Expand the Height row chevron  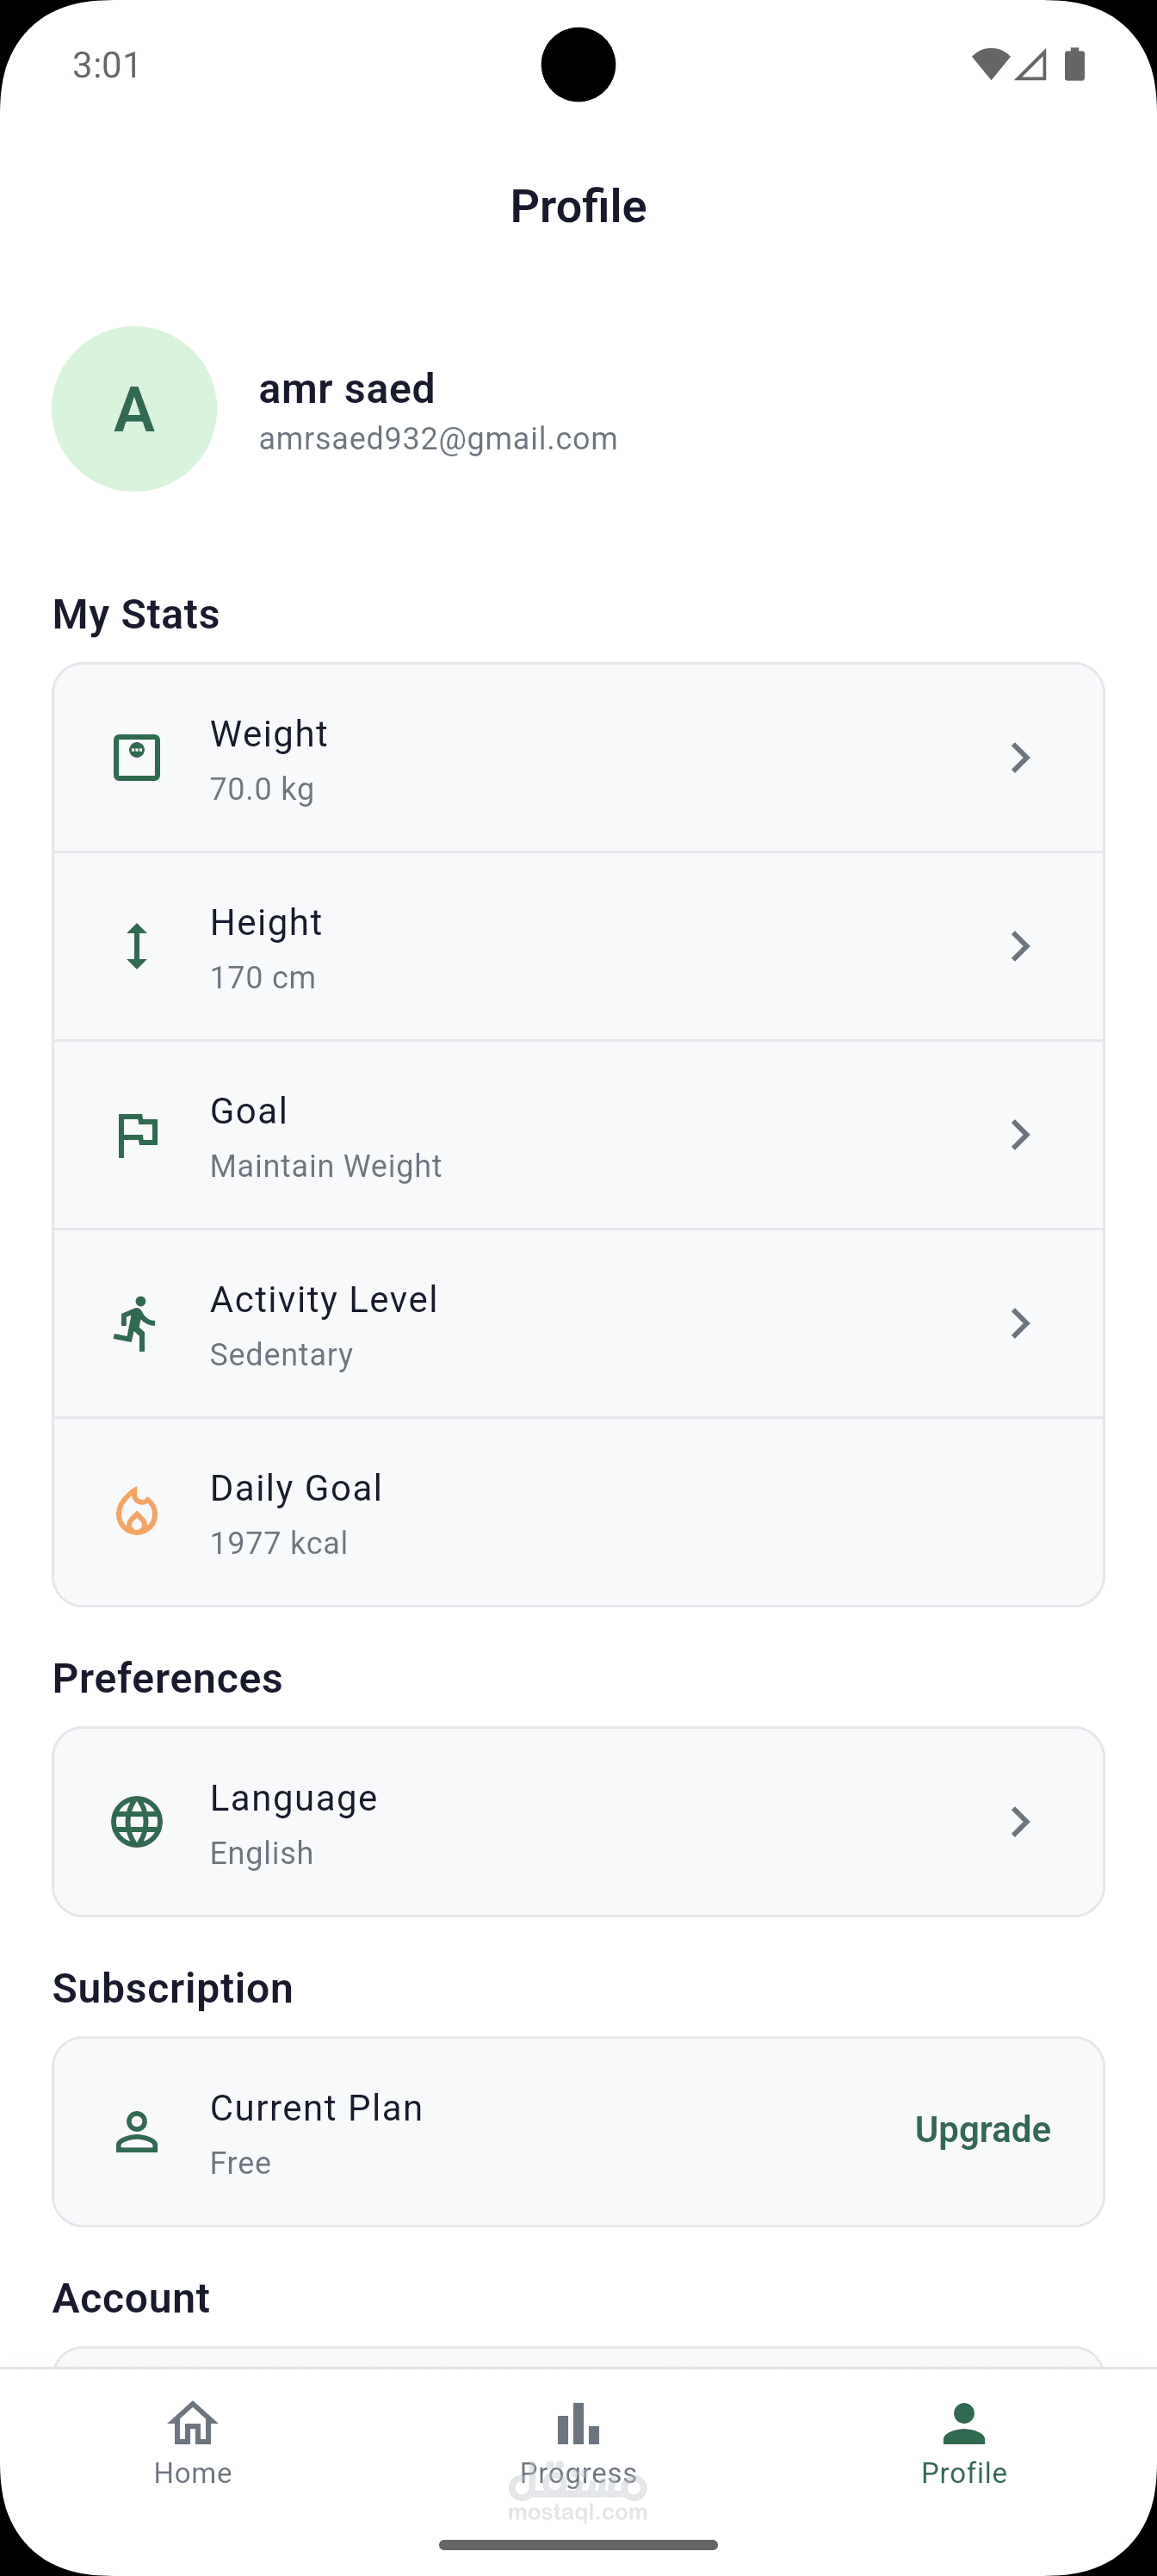1019,946
